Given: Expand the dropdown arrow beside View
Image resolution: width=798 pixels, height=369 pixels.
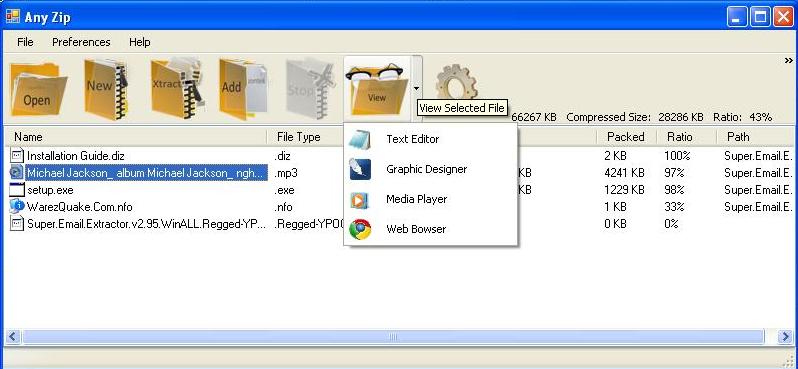Looking at the screenshot, I should tap(417, 89).
